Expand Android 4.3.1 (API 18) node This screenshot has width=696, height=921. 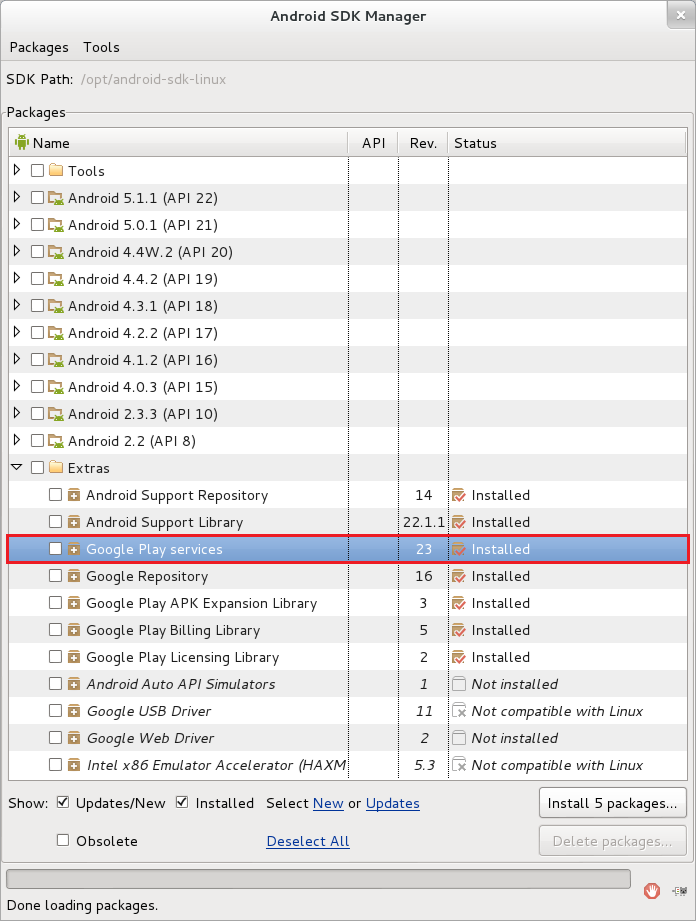pyautogui.click(x=17, y=305)
